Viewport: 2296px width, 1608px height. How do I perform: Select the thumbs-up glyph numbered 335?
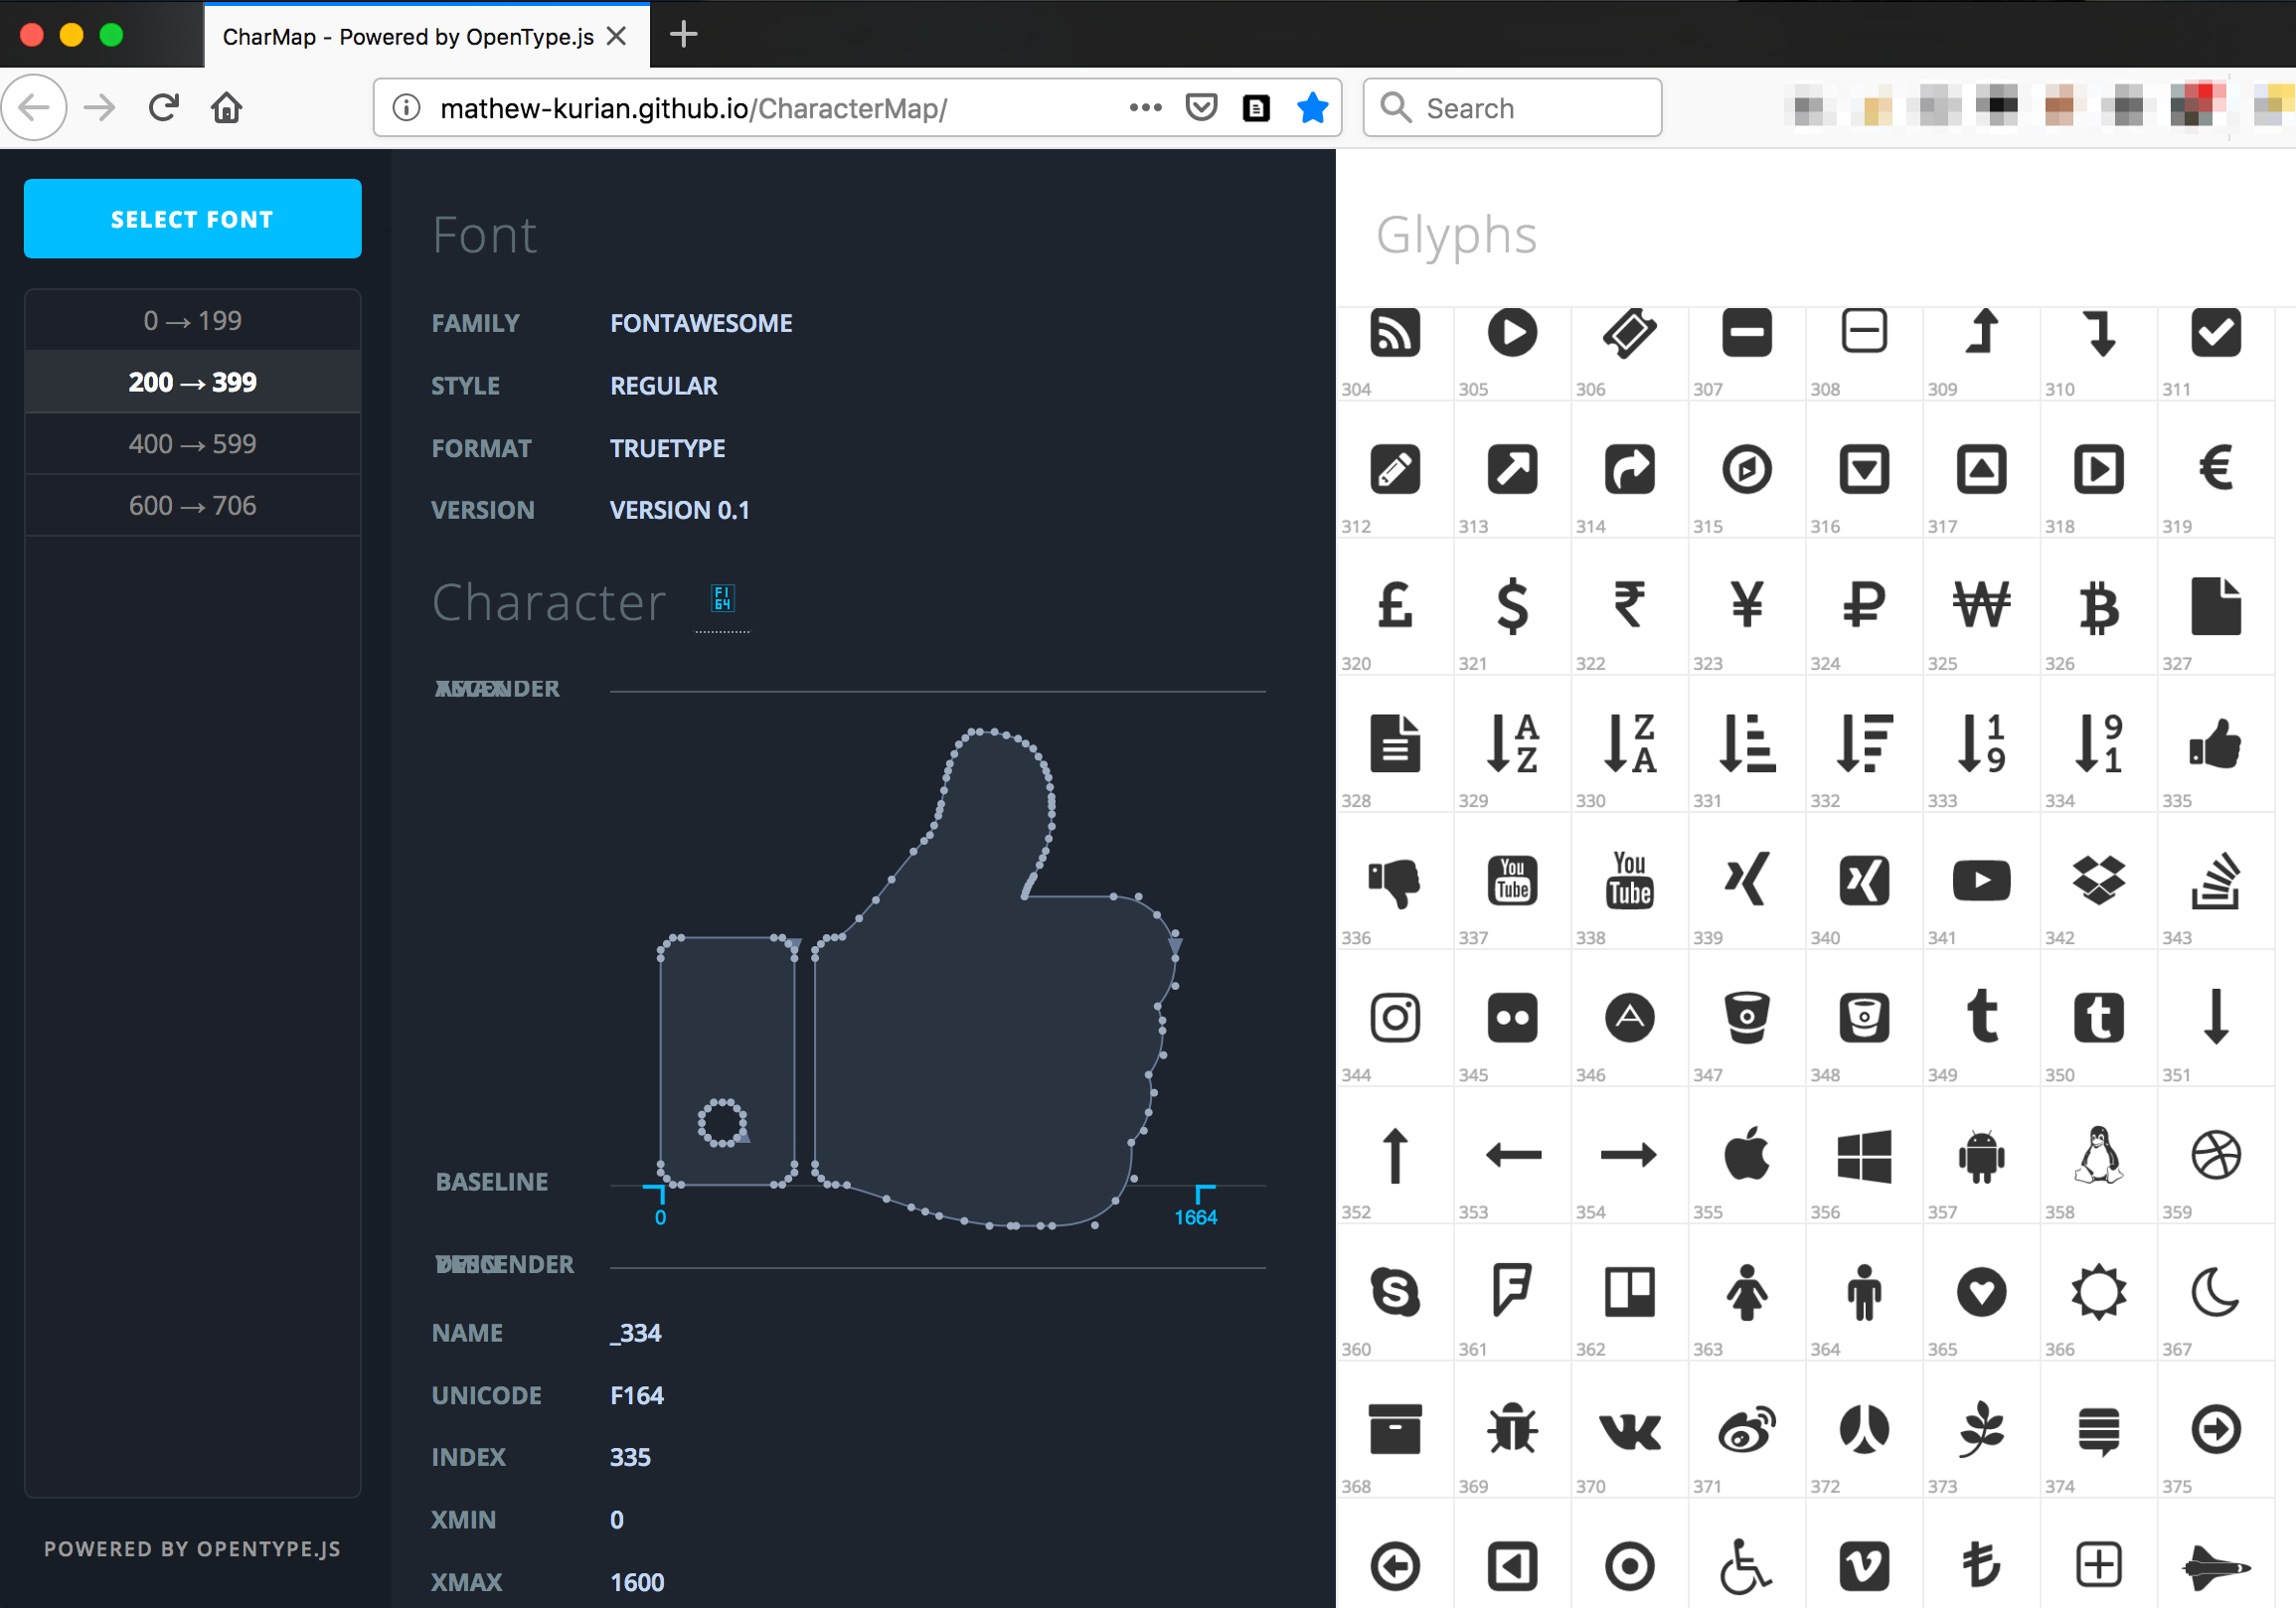click(x=2215, y=745)
